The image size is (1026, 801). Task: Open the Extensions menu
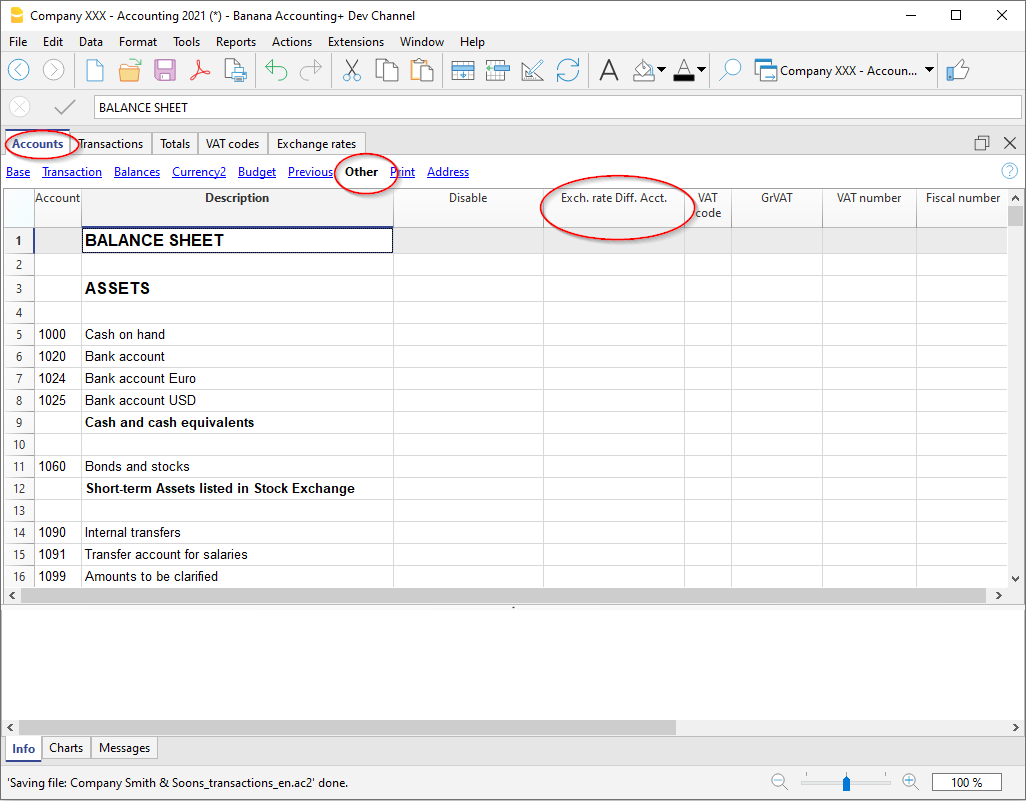[355, 42]
